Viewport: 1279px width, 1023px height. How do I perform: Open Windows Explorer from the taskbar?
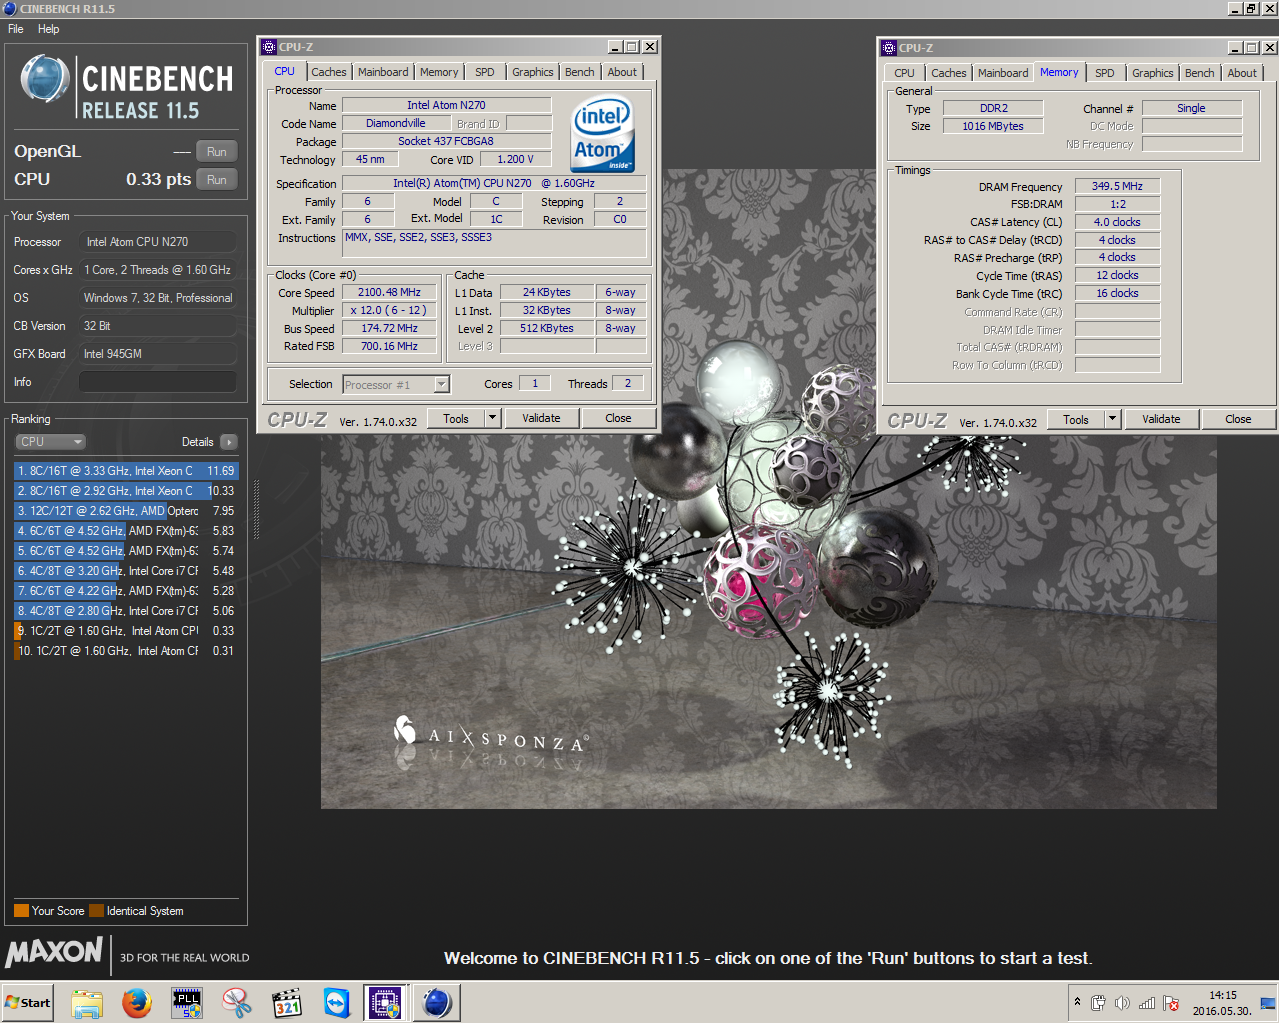pyautogui.click(x=87, y=1002)
